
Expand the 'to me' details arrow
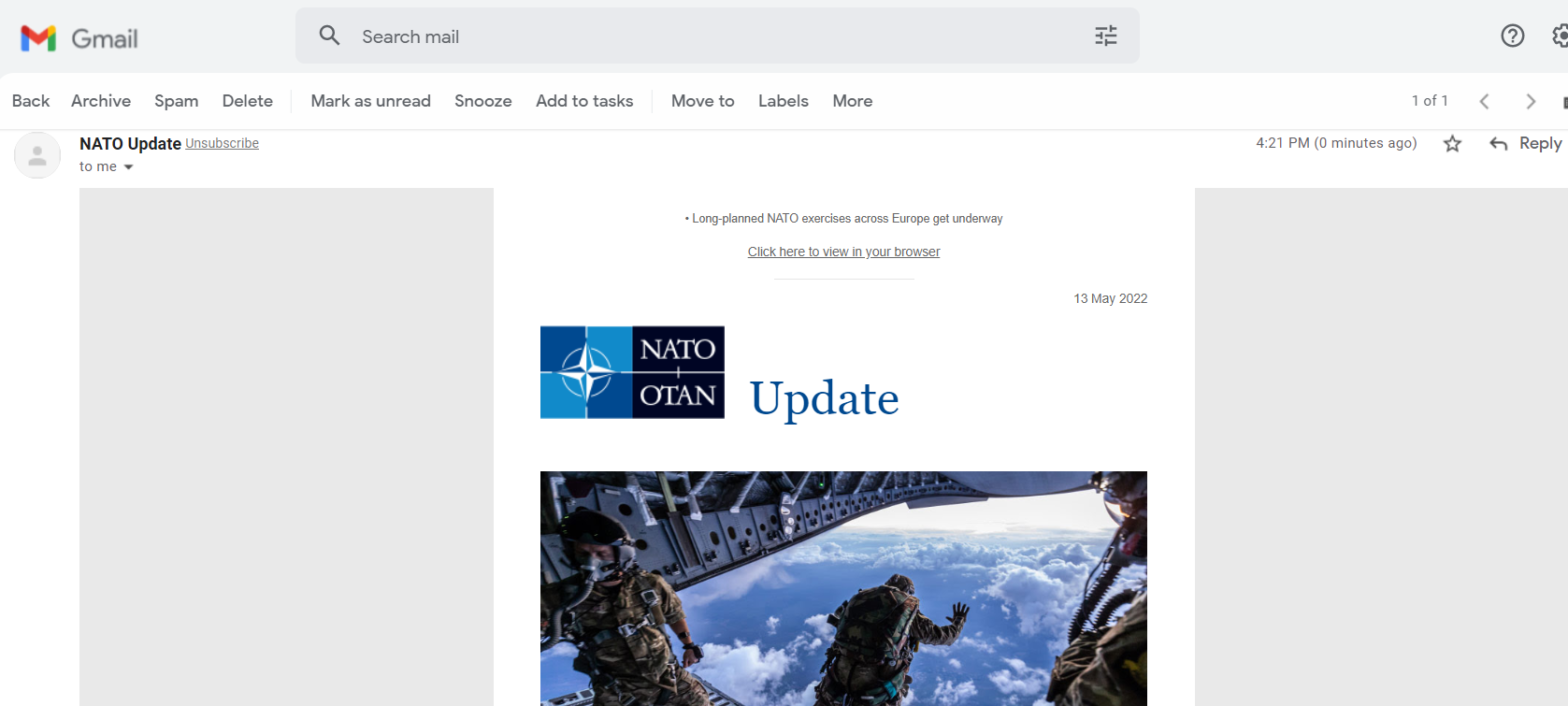[128, 167]
